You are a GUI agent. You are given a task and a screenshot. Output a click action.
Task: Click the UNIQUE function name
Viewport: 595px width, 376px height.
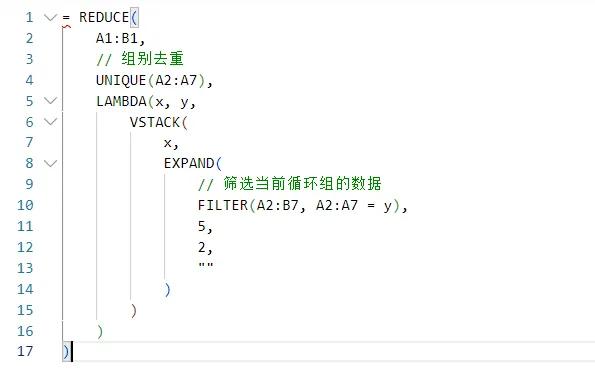[121, 80]
